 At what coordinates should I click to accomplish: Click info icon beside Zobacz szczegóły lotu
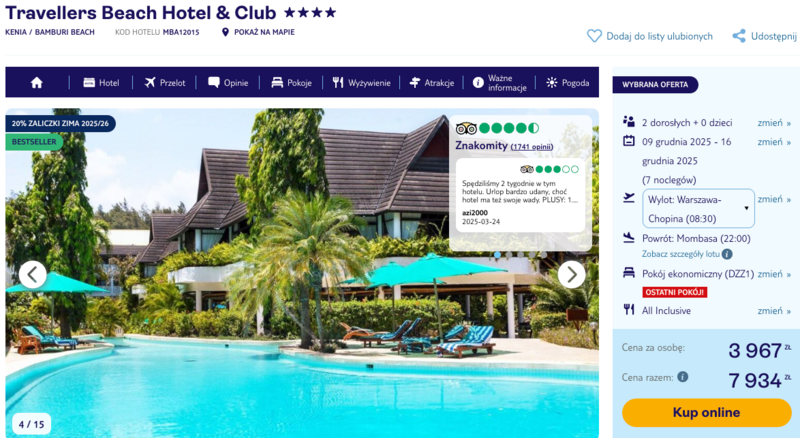pos(727,254)
